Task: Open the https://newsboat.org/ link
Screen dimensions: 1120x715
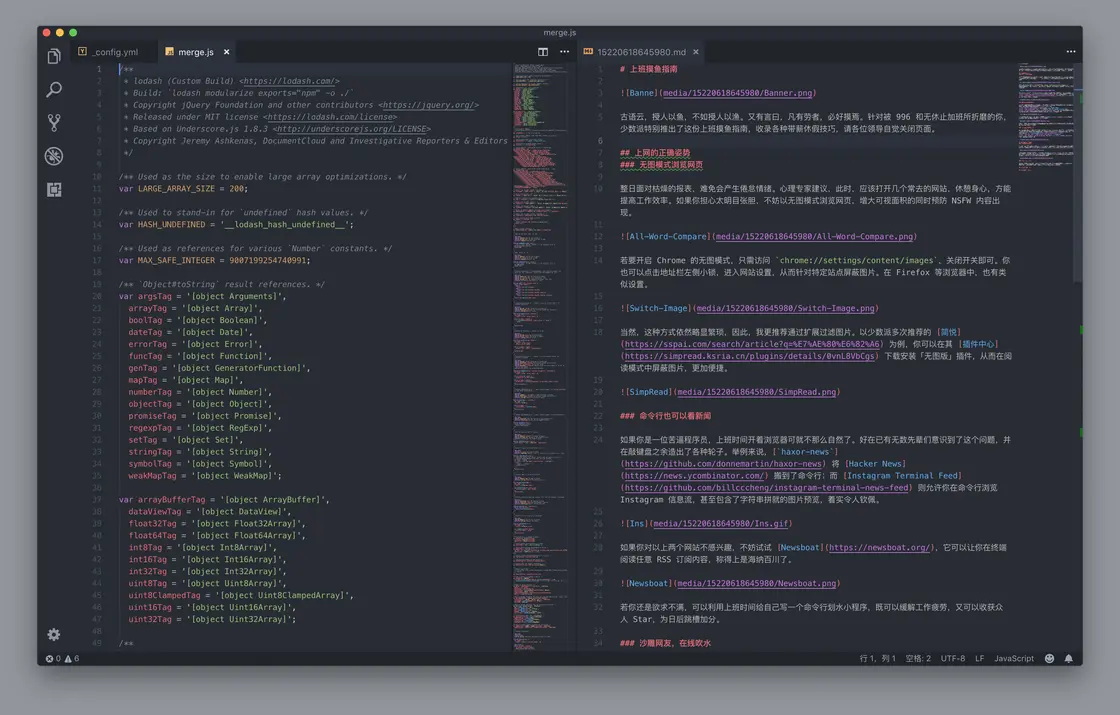Action: 879,548
